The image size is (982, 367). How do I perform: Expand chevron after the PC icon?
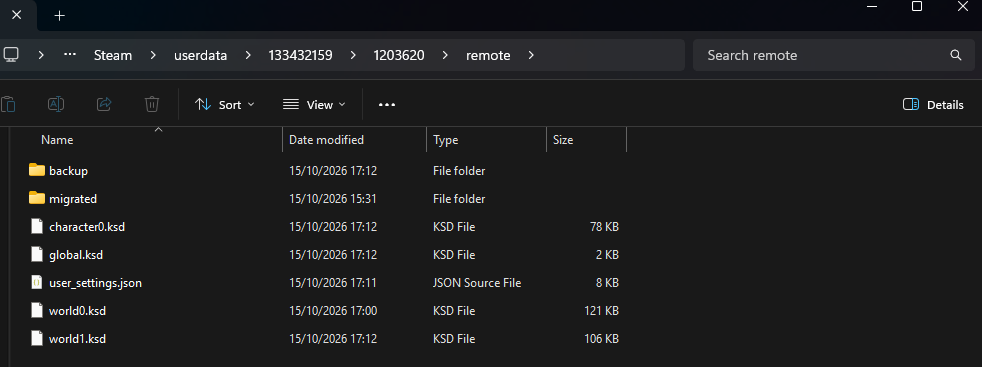pyautogui.click(x=41, y=55)
